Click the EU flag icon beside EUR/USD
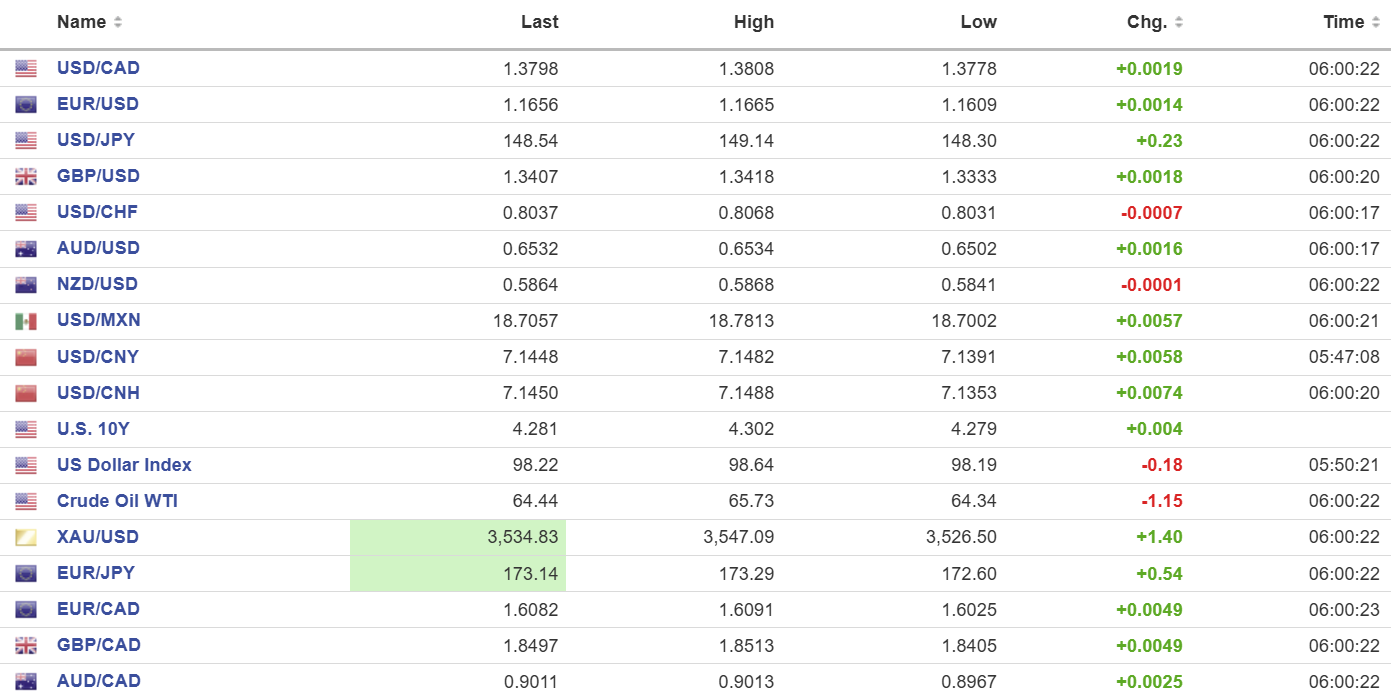 (x=26, y=105)
